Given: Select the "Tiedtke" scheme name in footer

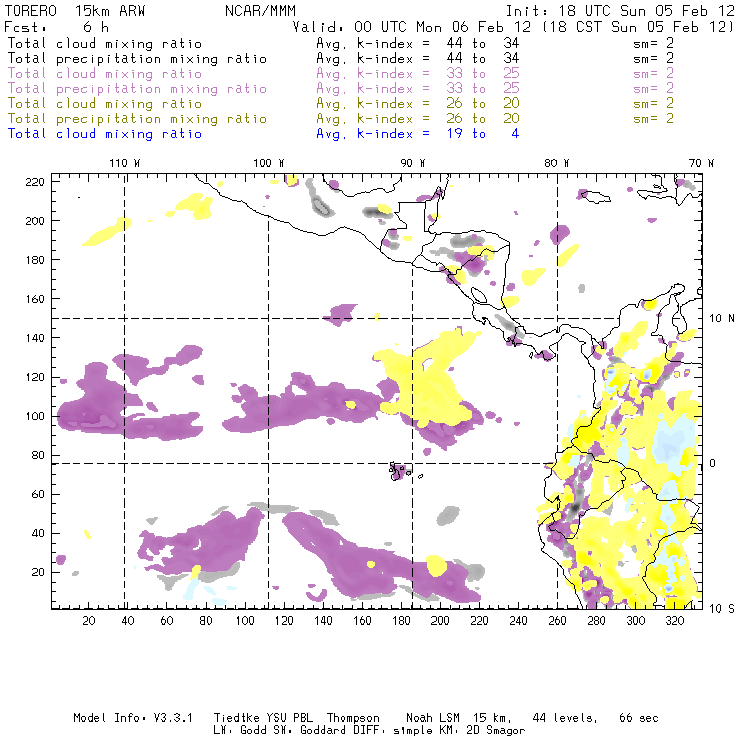Looking at the screenshot, I should click(x=236, y=718).
